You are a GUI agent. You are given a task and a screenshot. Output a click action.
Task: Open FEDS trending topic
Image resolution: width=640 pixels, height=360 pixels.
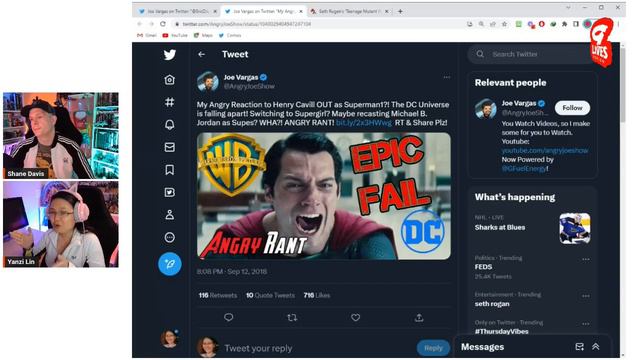click(x=483, y=267)
